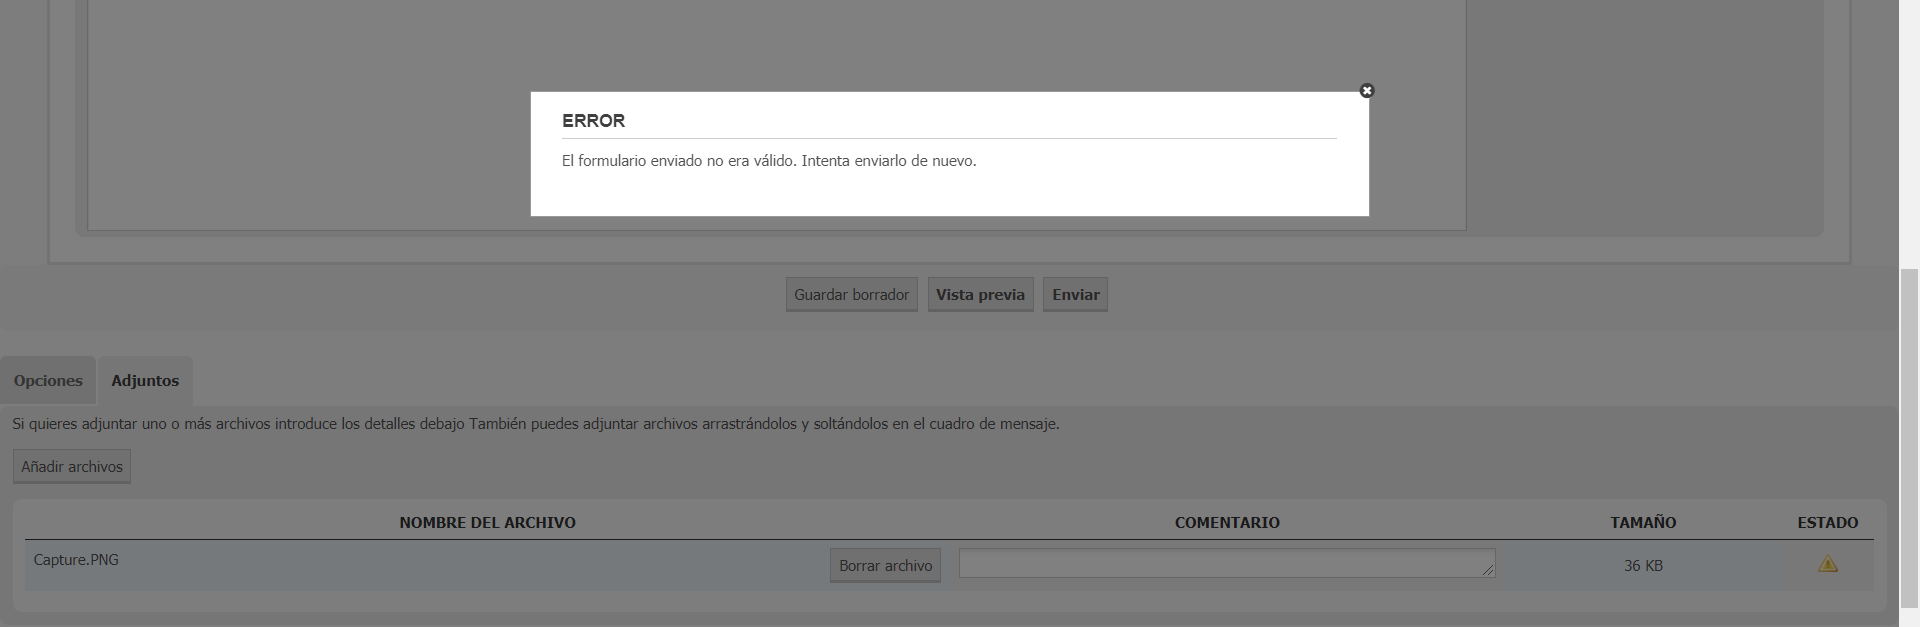This screenshot has height=627, width=1920.
Task: Switch to the Opciones tab
Action: [x=48, y=381]
